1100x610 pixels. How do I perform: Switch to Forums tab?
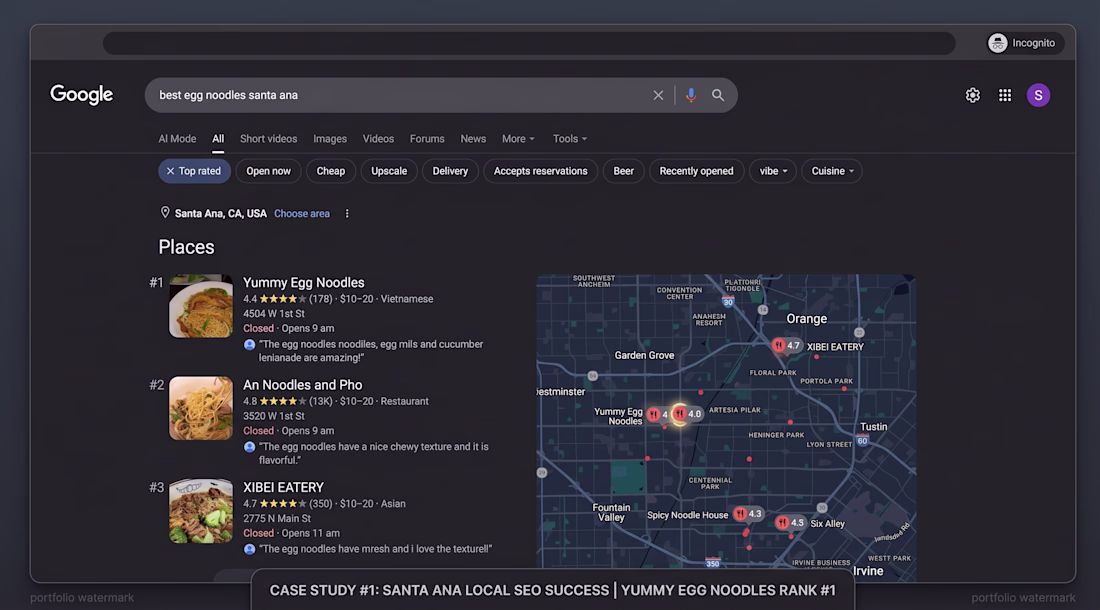tap(427, 139)
